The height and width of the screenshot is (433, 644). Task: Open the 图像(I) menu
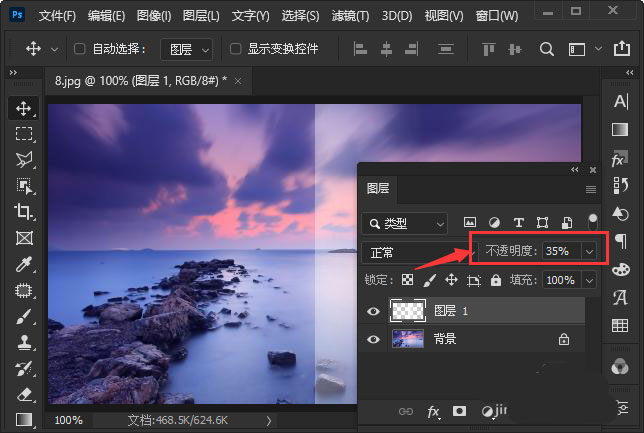[153, 16]
